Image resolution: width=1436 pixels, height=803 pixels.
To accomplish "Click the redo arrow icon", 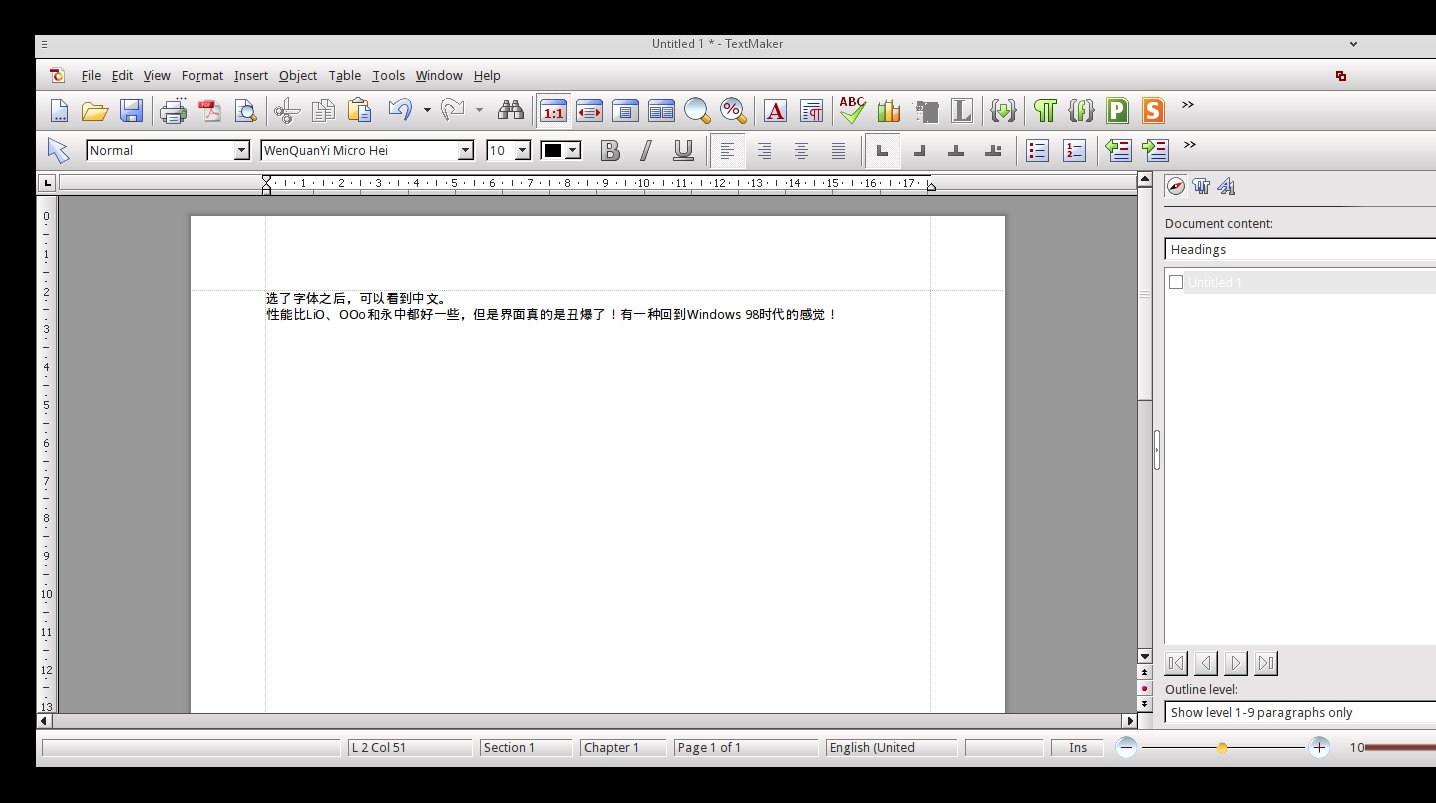I will point(453,110).
